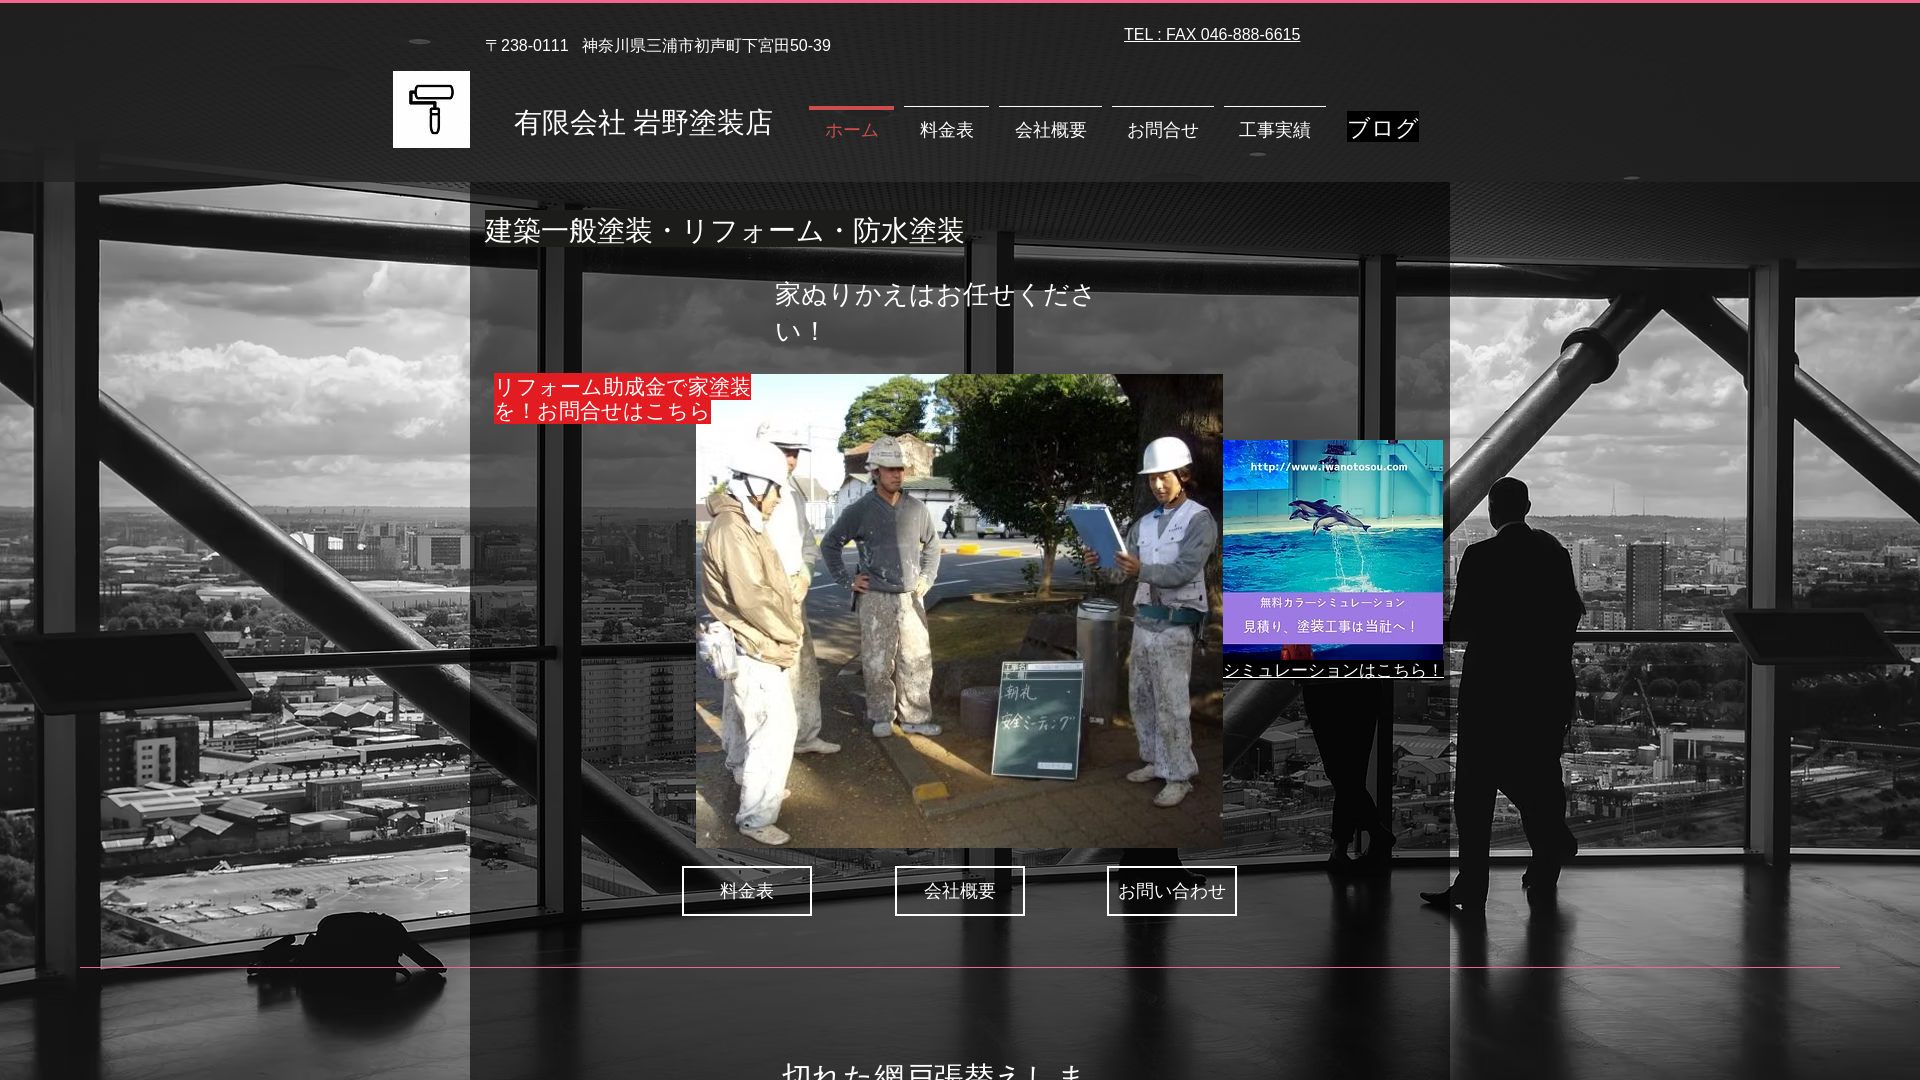
Task: Visit the ブログ link
Action: click(x=1382, y=128)
